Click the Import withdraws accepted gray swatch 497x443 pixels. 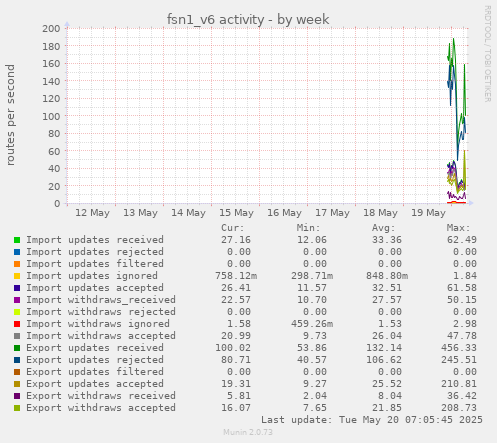tap(17, 336)
